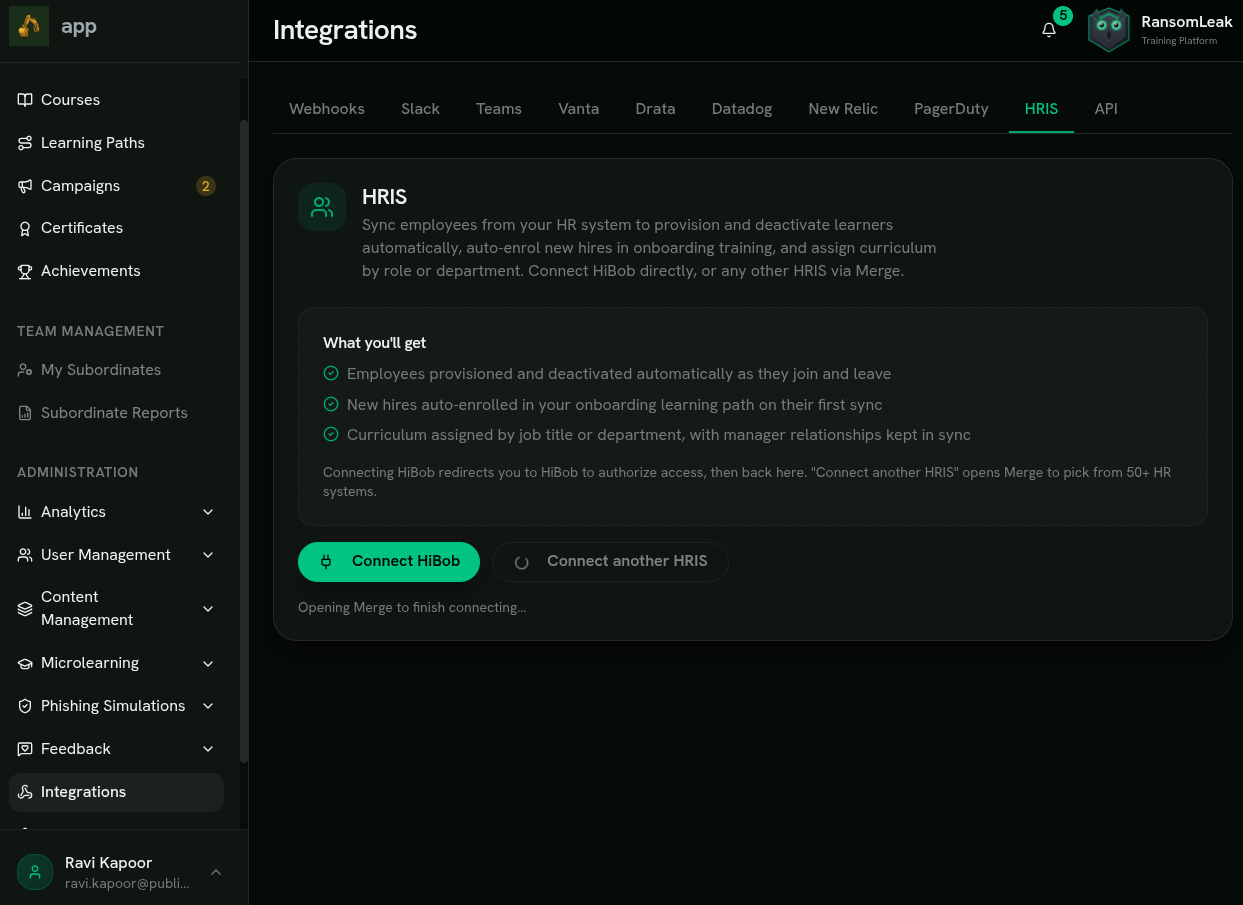Screen dimensions: 1243x905
Task: Expand the Phishing Simulations chevron
Action: click(208, 706)
